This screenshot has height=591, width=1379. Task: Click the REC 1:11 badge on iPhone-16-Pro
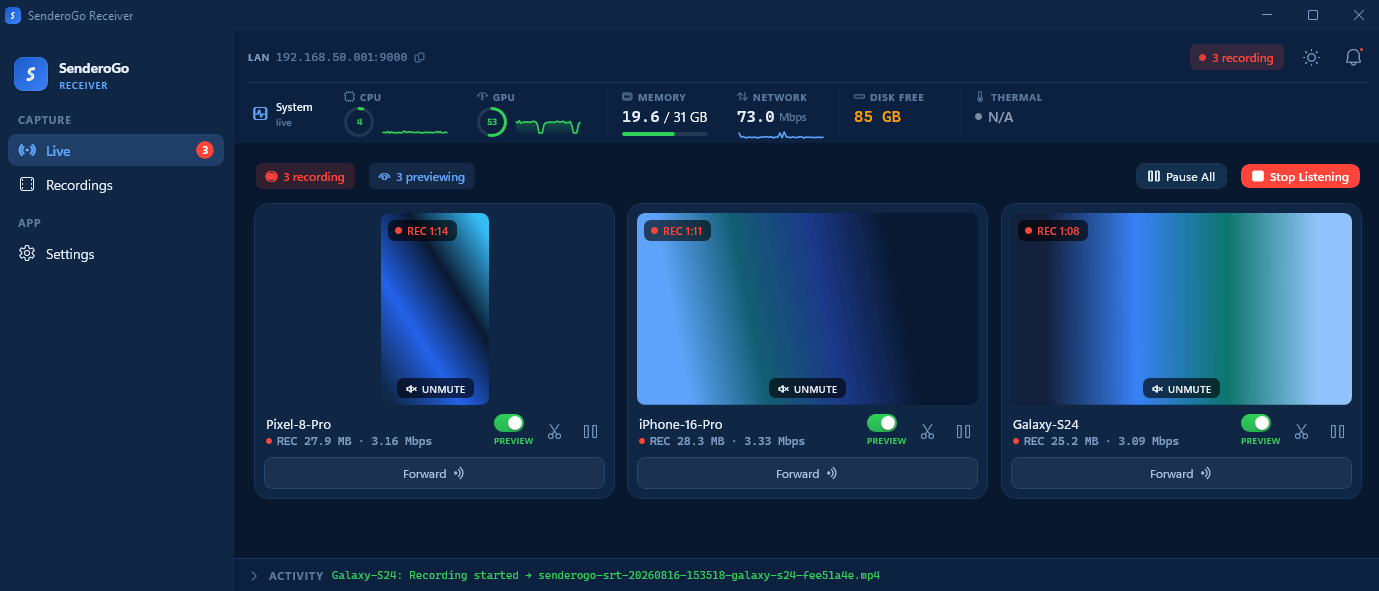pos(677,231)
